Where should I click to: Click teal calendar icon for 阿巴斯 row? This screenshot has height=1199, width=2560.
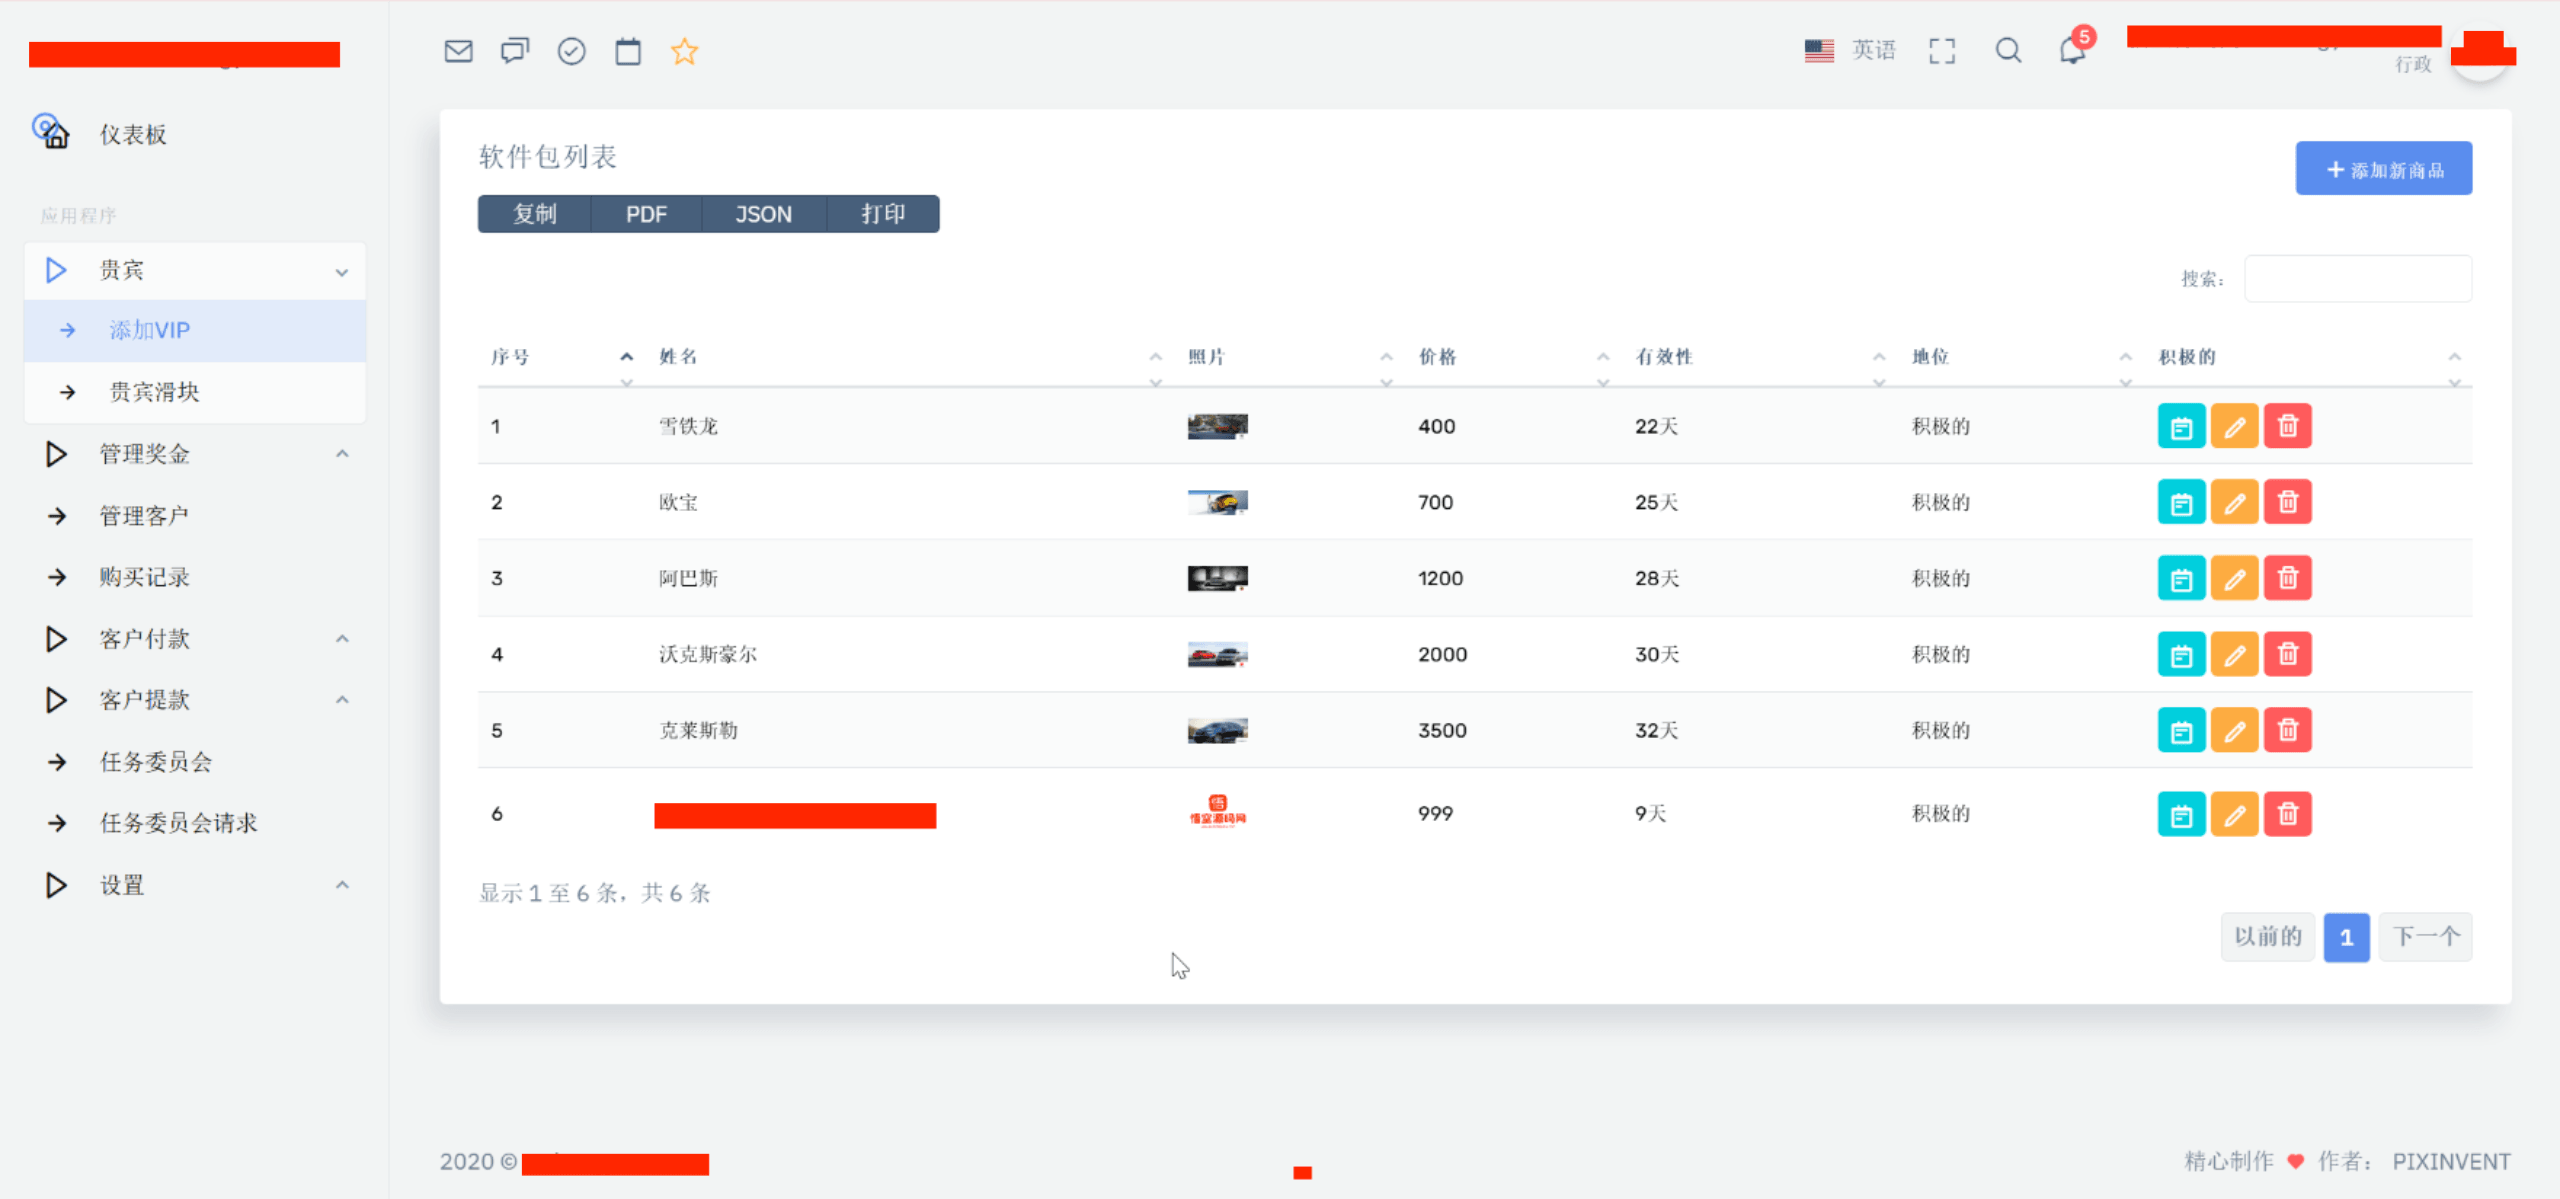(x=2181, y=579)
